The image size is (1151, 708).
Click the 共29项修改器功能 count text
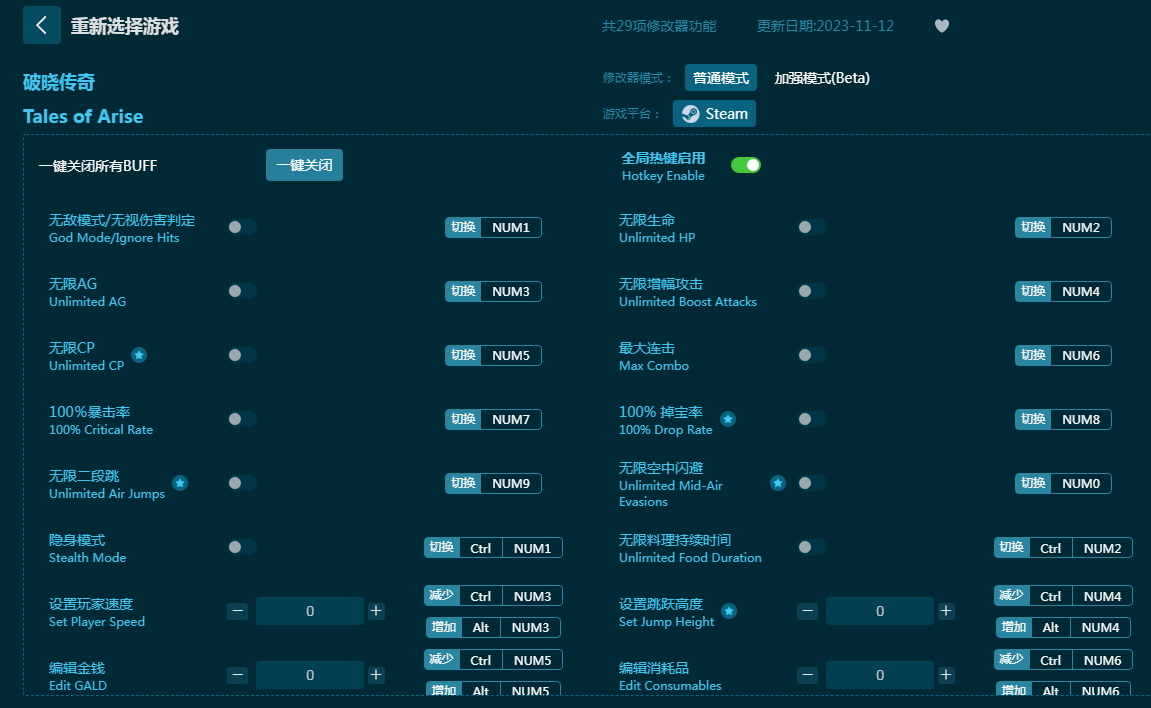coord(659,26)
